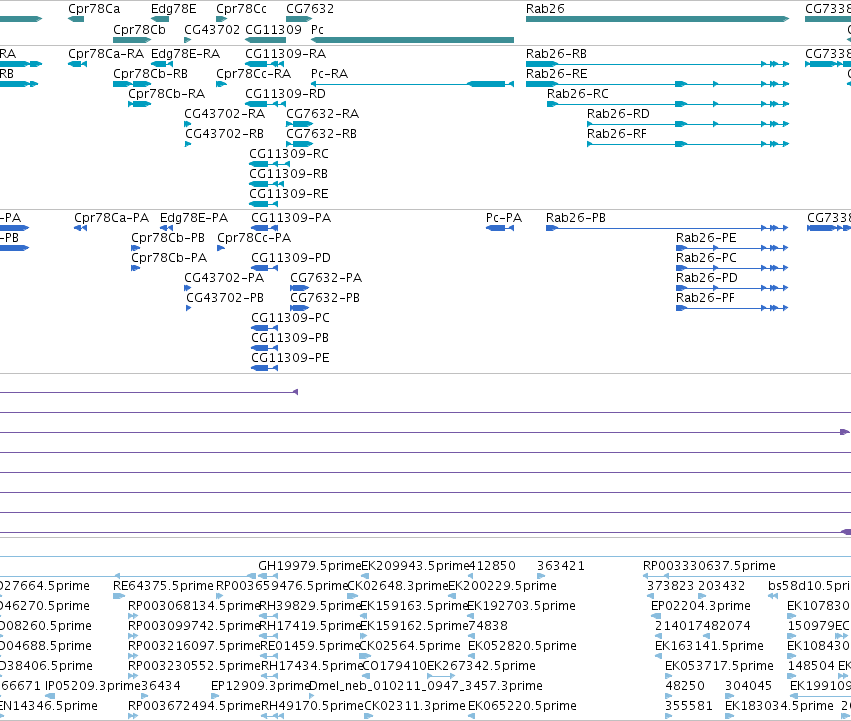Select transcript Cpr78Cb-RB
This screenshot has width=851, height=721.
150,74
